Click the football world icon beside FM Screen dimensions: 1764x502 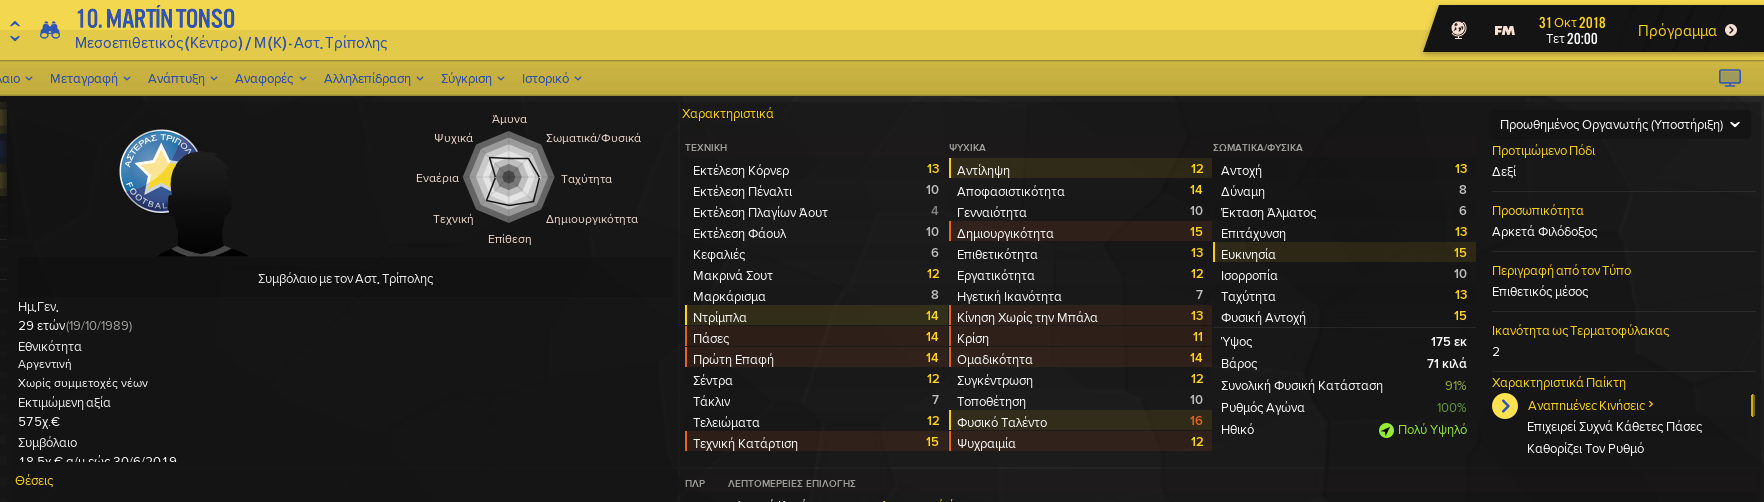pos(1459,30)
